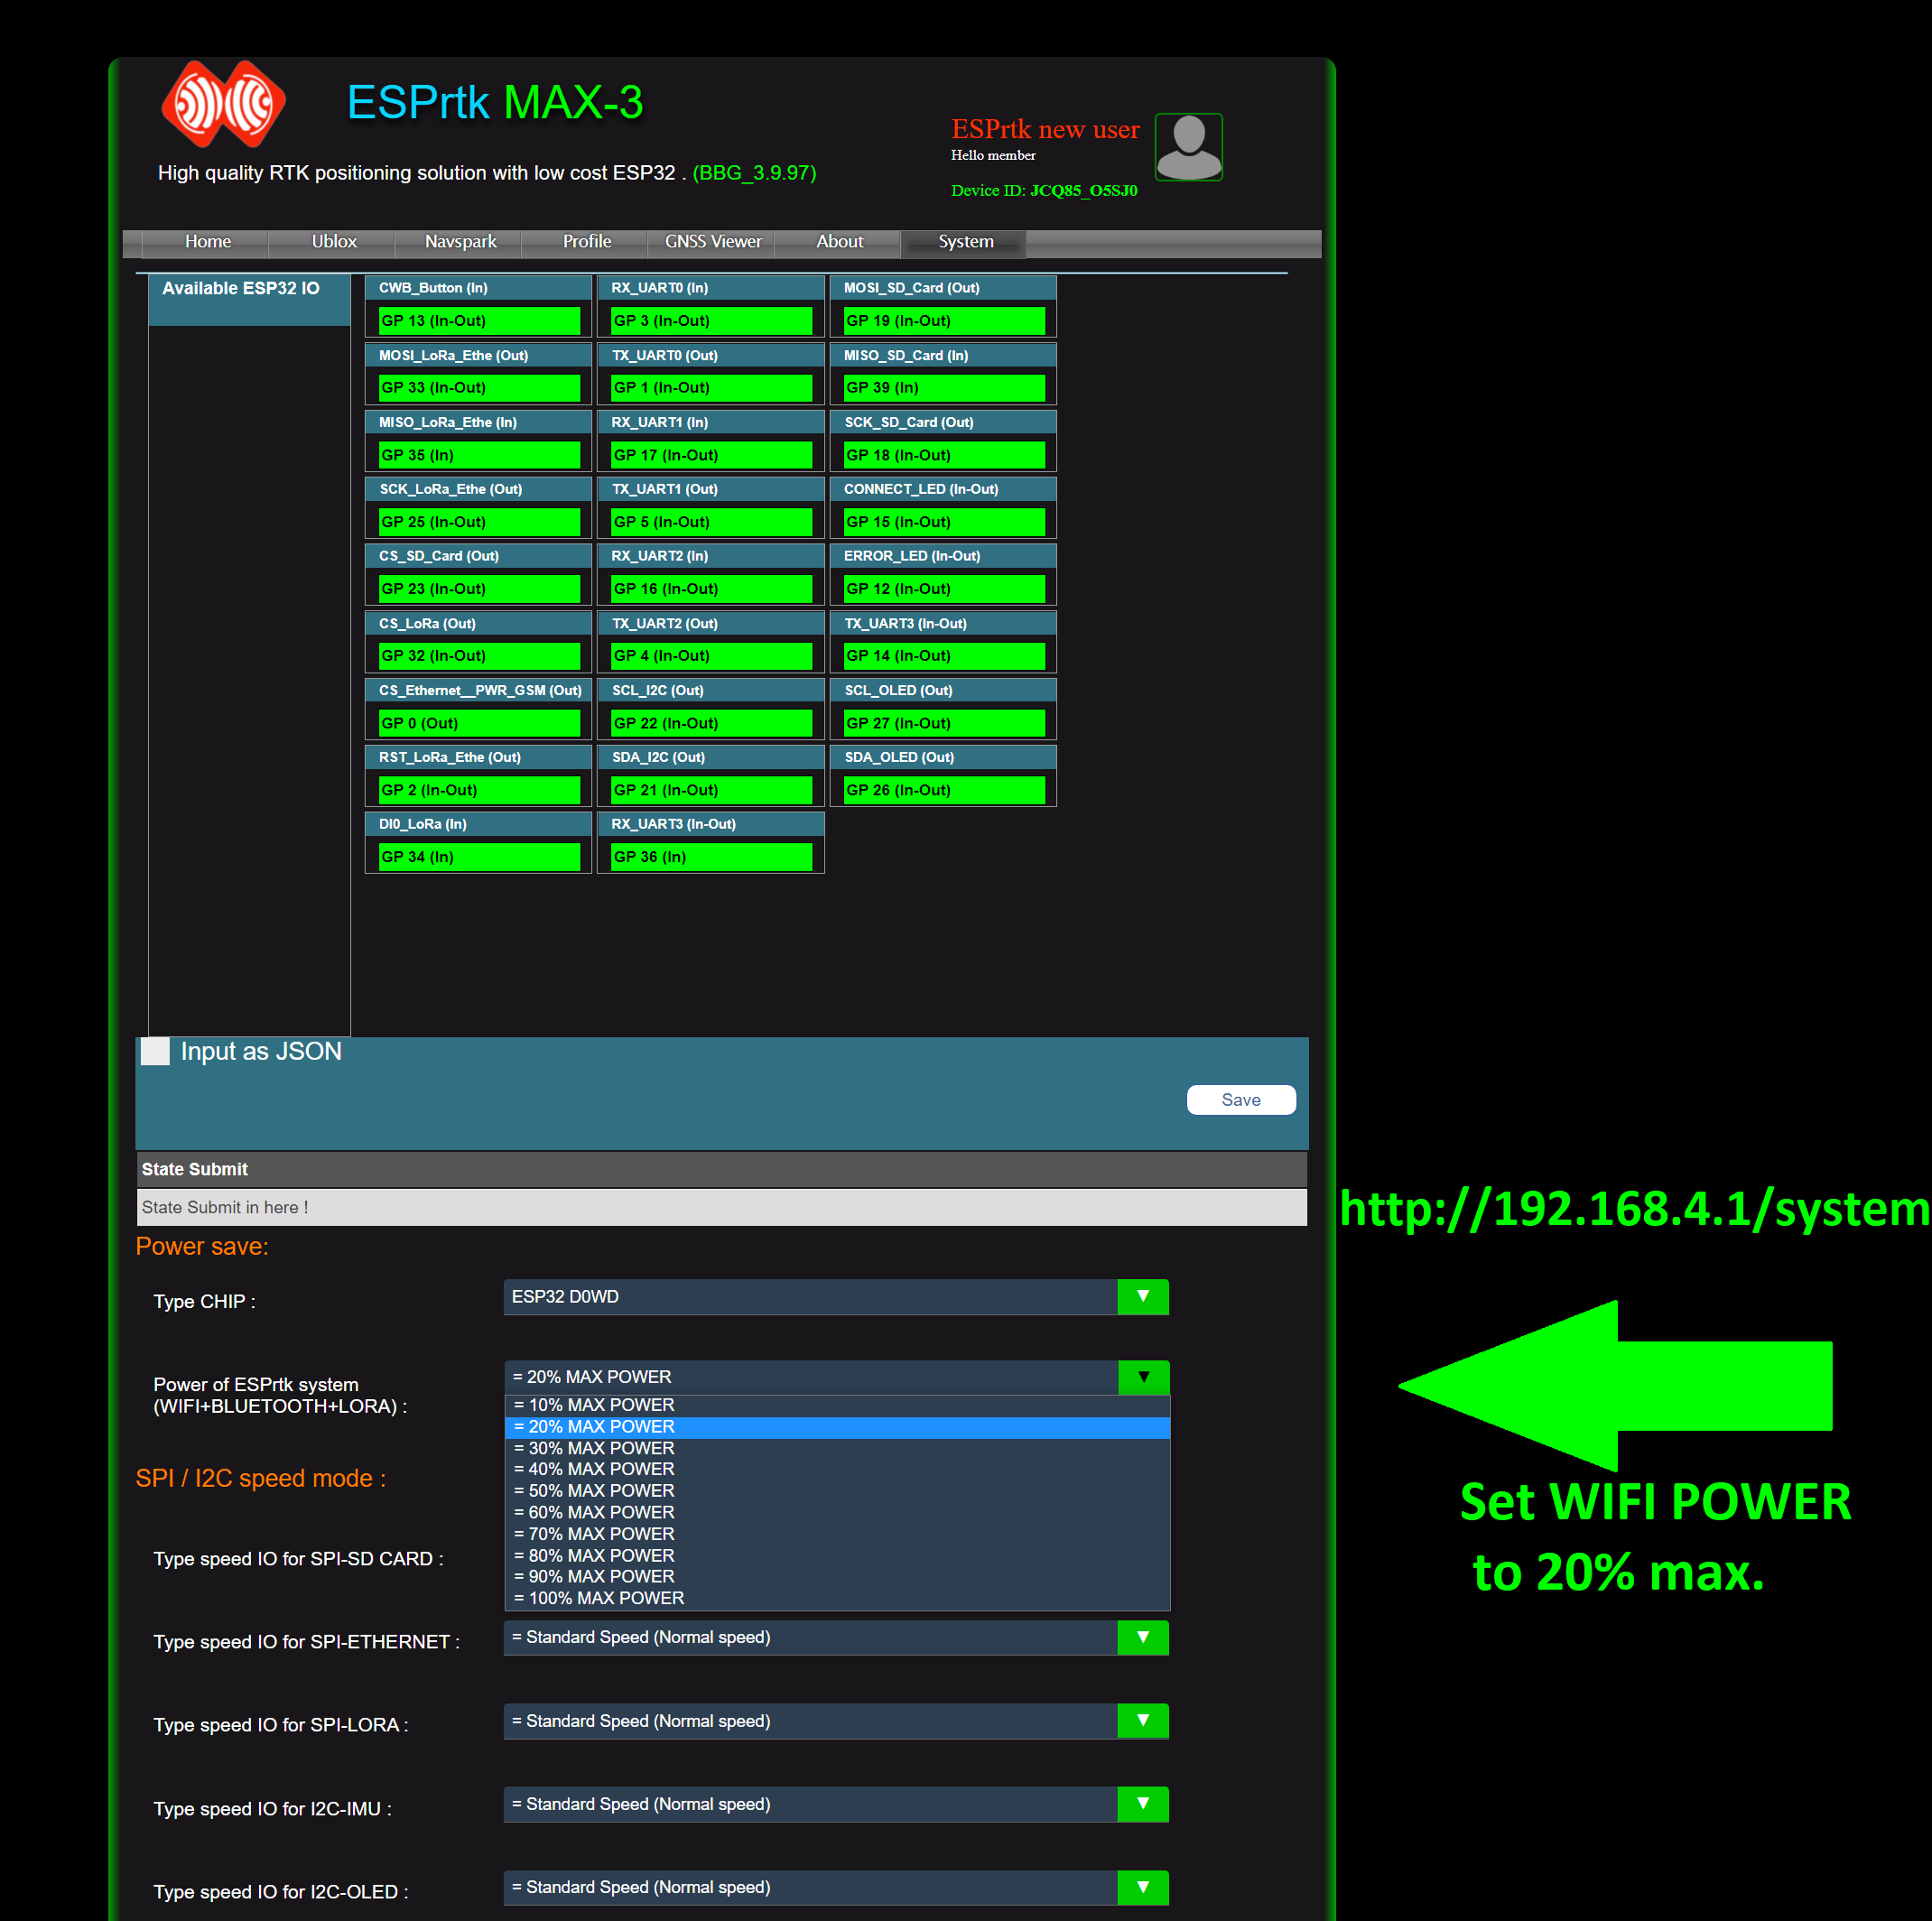Screen dimensions: 1932x1921
Task: Toggle the Input as JSON checkbox
Action: [155, 1051]
